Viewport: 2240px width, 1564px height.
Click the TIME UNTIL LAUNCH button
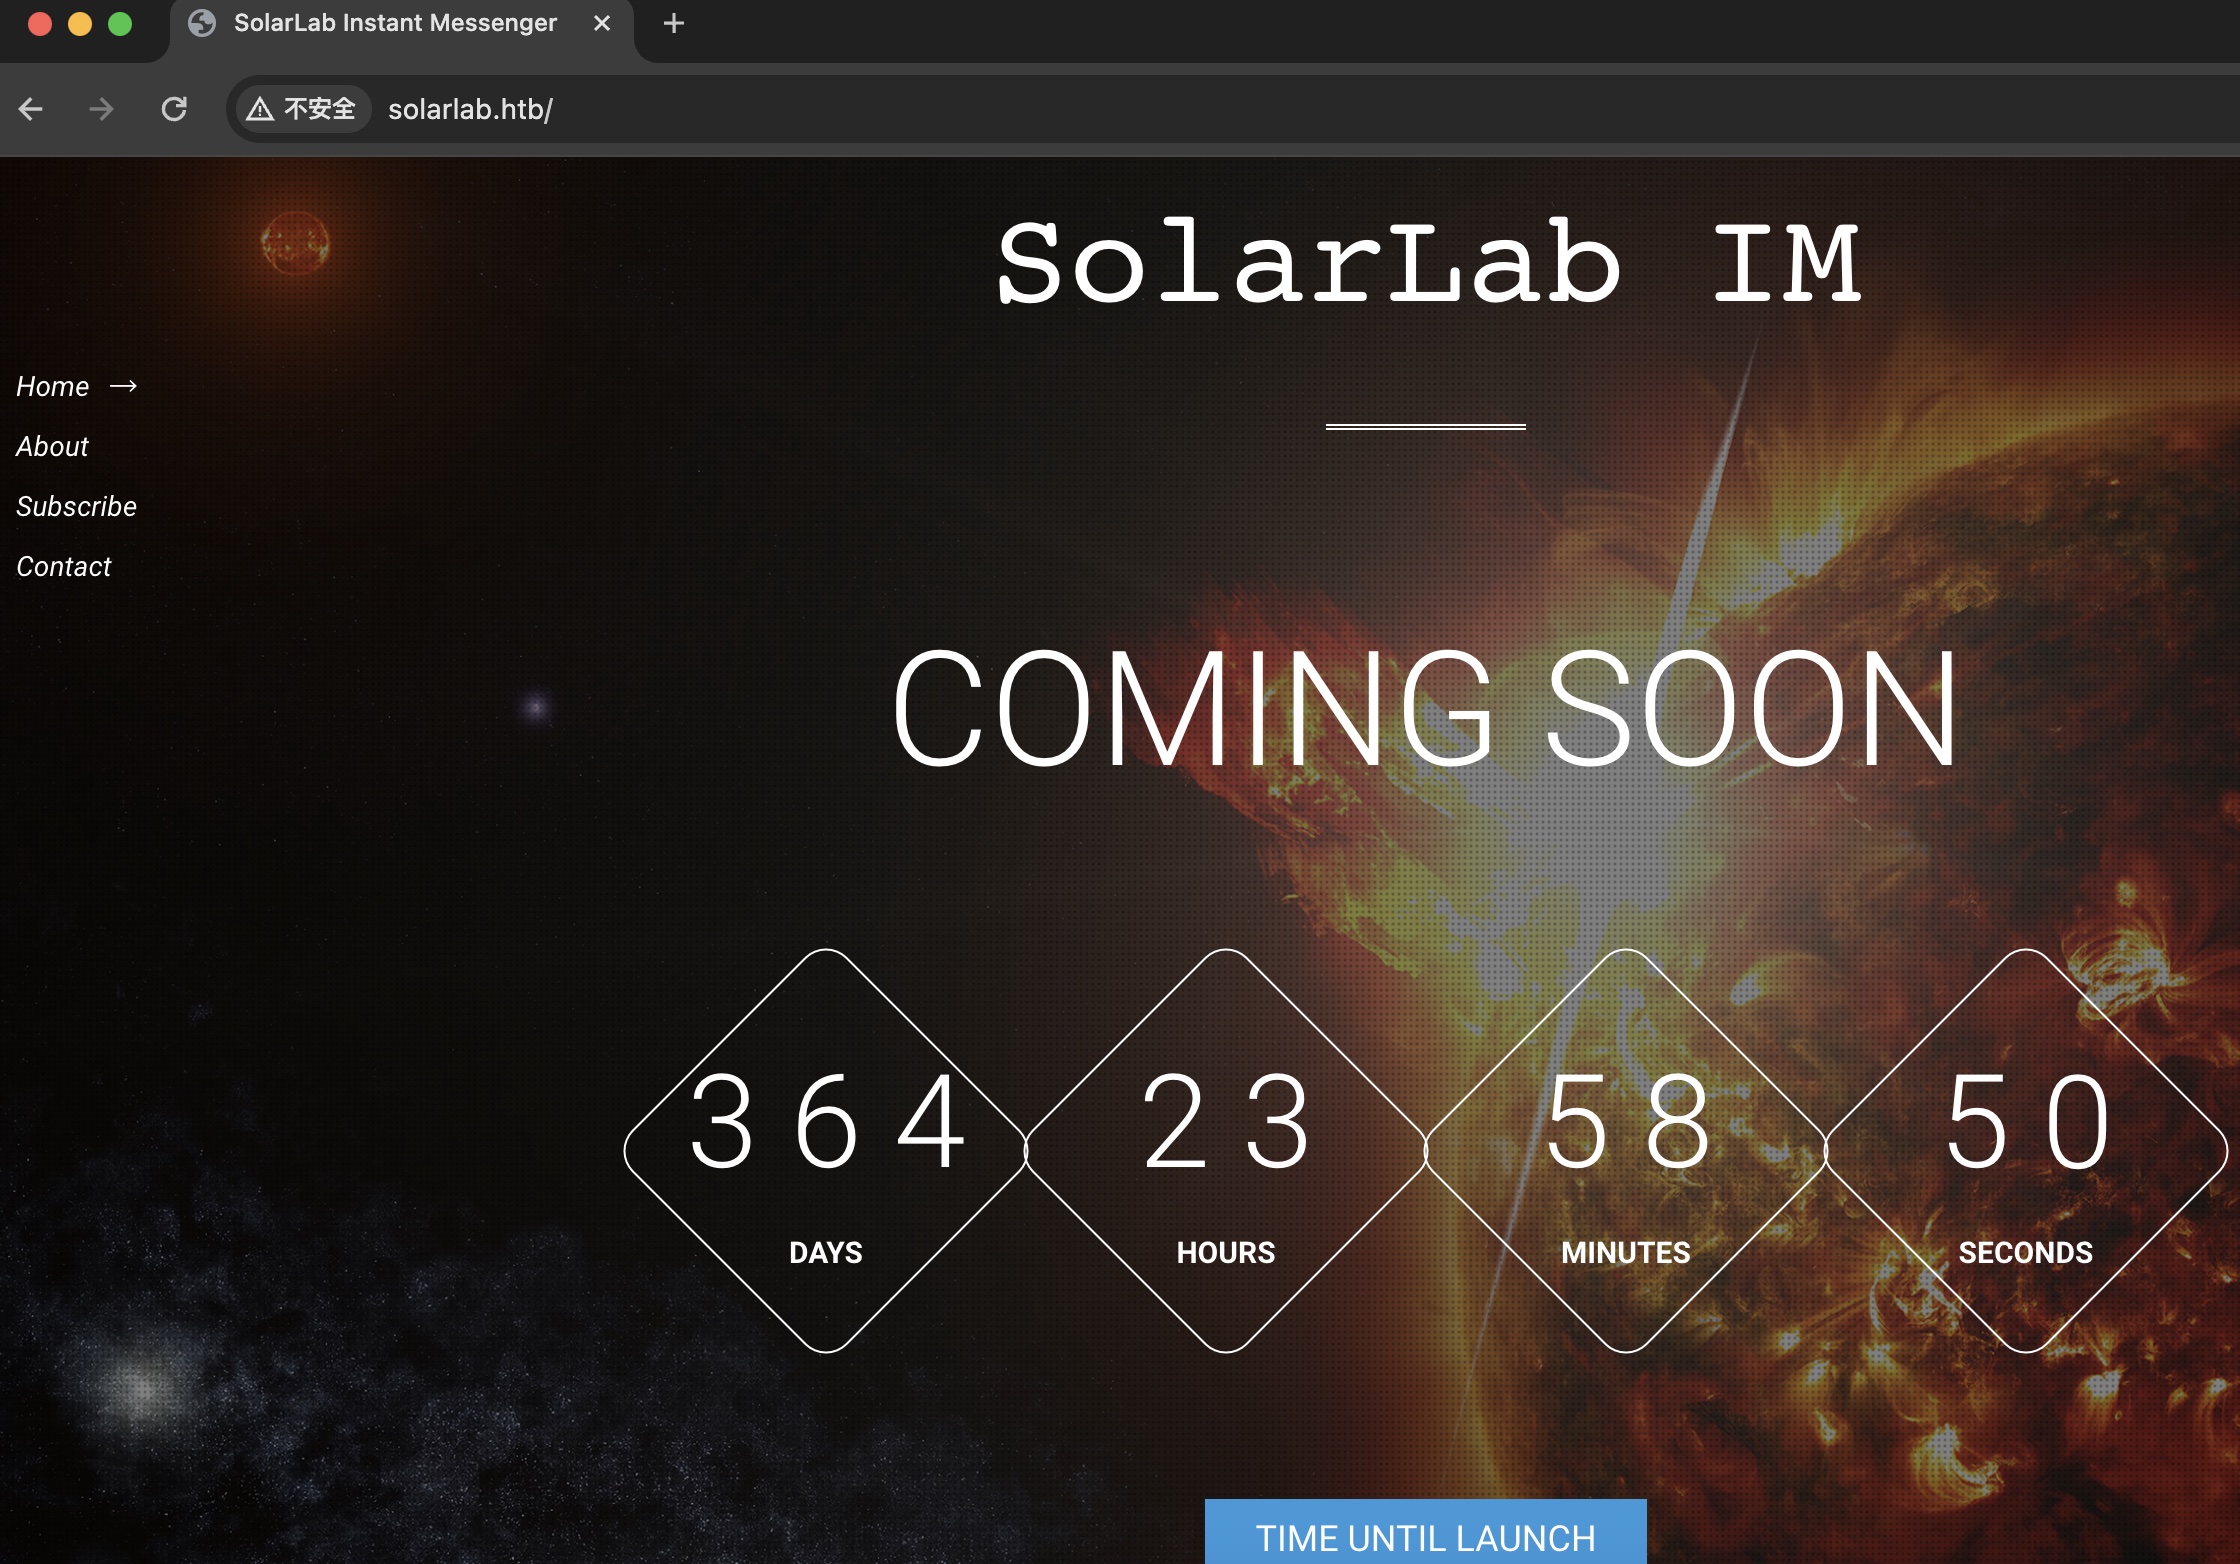tap(1425, 1534)
